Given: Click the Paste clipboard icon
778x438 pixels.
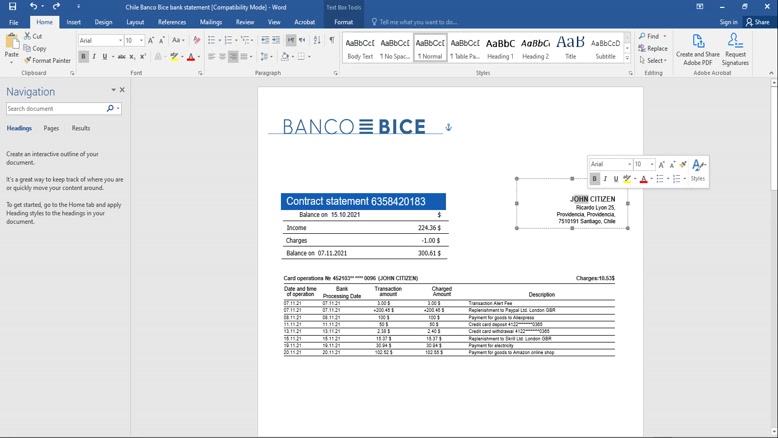Looking at the screenshot, I should [x=11, y=43].
